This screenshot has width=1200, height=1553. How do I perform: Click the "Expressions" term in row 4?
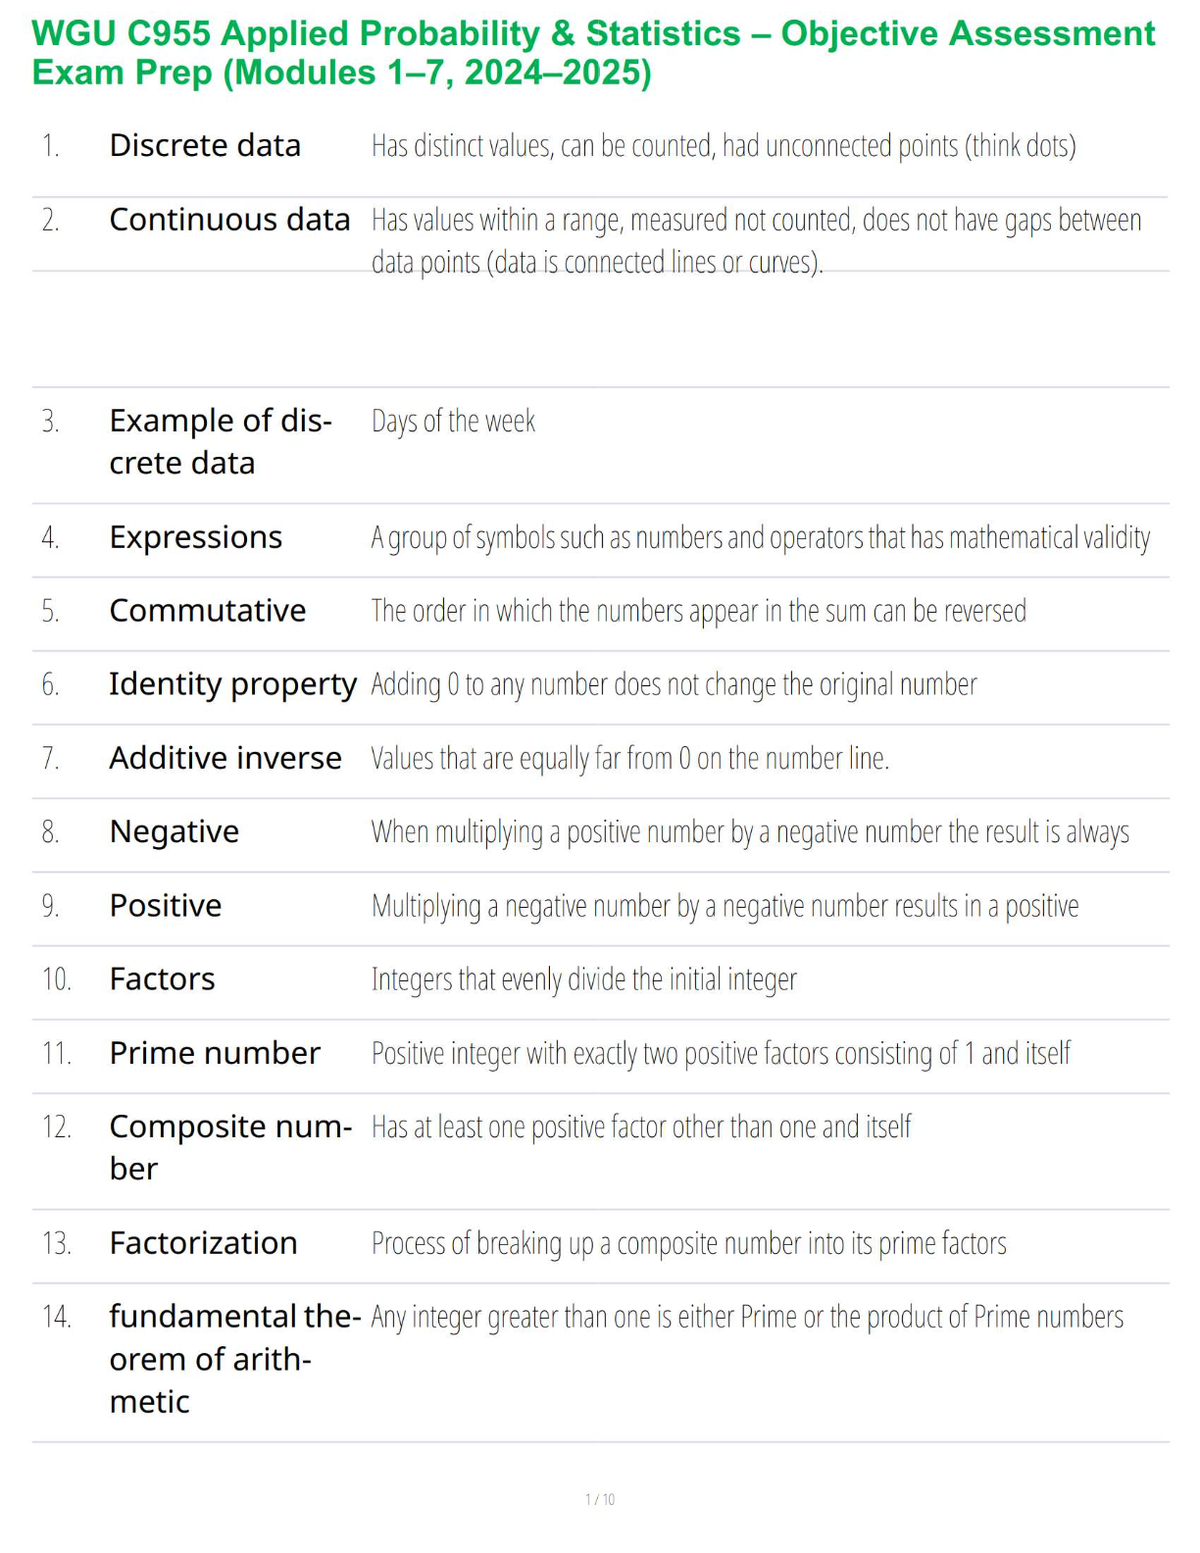tap(196, 538)
